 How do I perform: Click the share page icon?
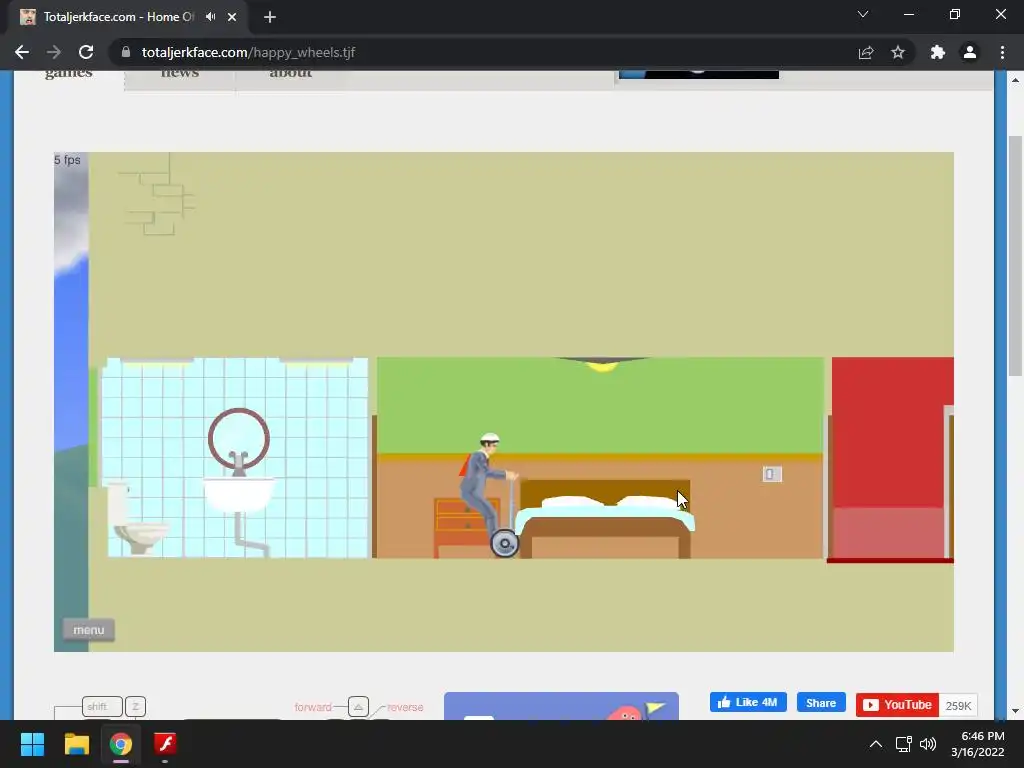click(866, 52)
